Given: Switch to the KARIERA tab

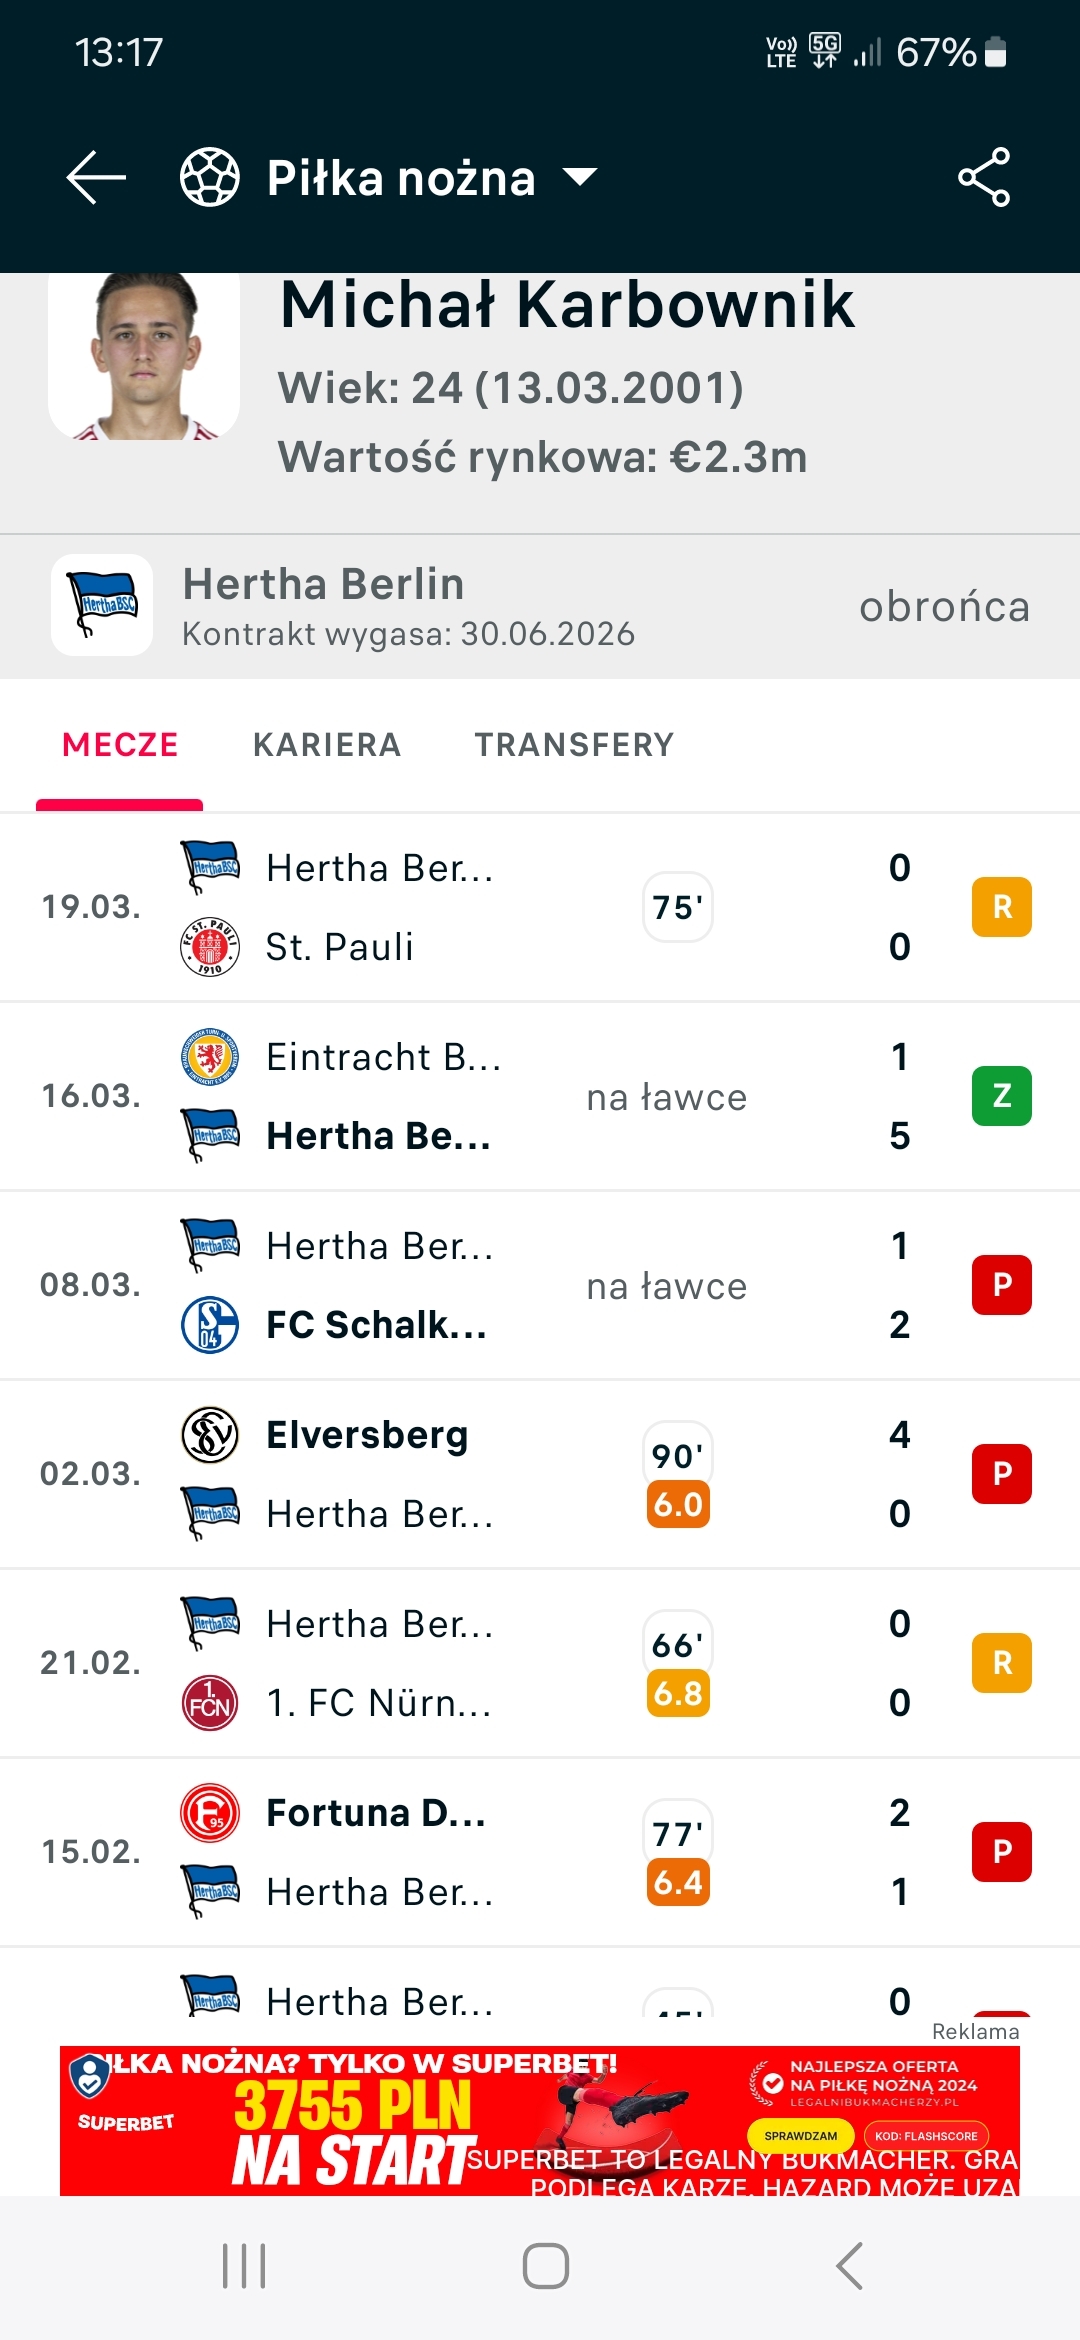Looking at the screenshot, I should [x=327, y=745].
